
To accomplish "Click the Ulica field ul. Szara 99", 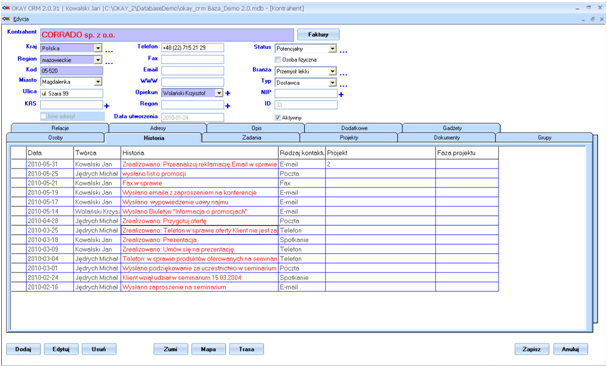I will click(x=72, y=93).
